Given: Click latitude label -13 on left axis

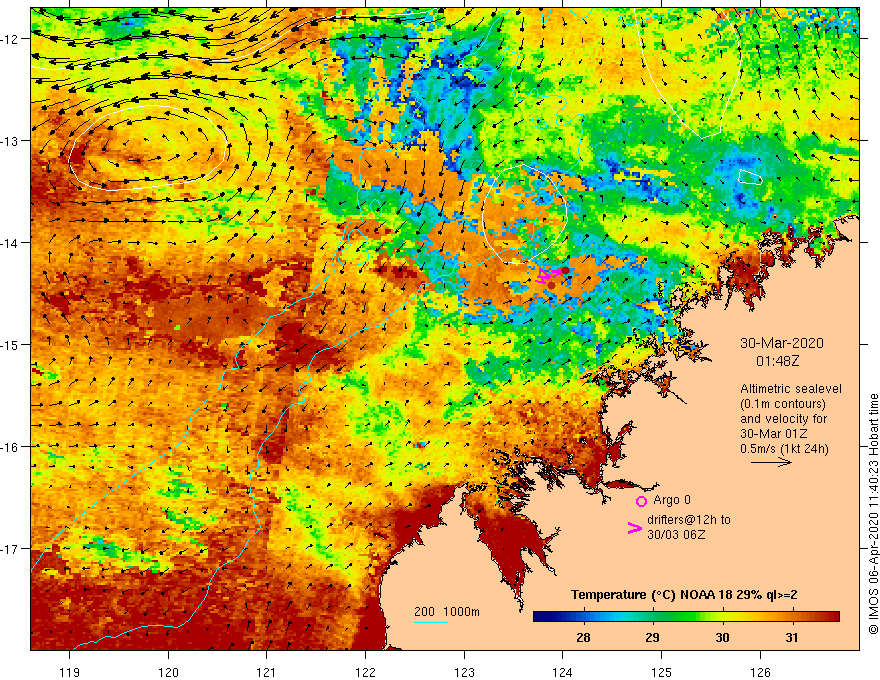Looking at the screenshot, I should click(x=10, y=141).
